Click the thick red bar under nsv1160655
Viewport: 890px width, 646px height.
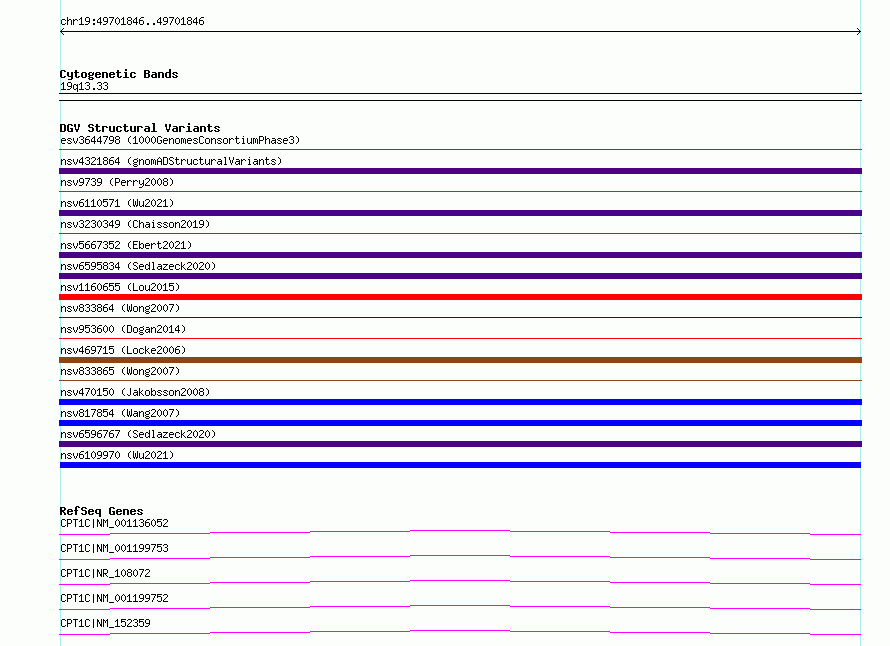pyautogui.click(x=460, y=297)
